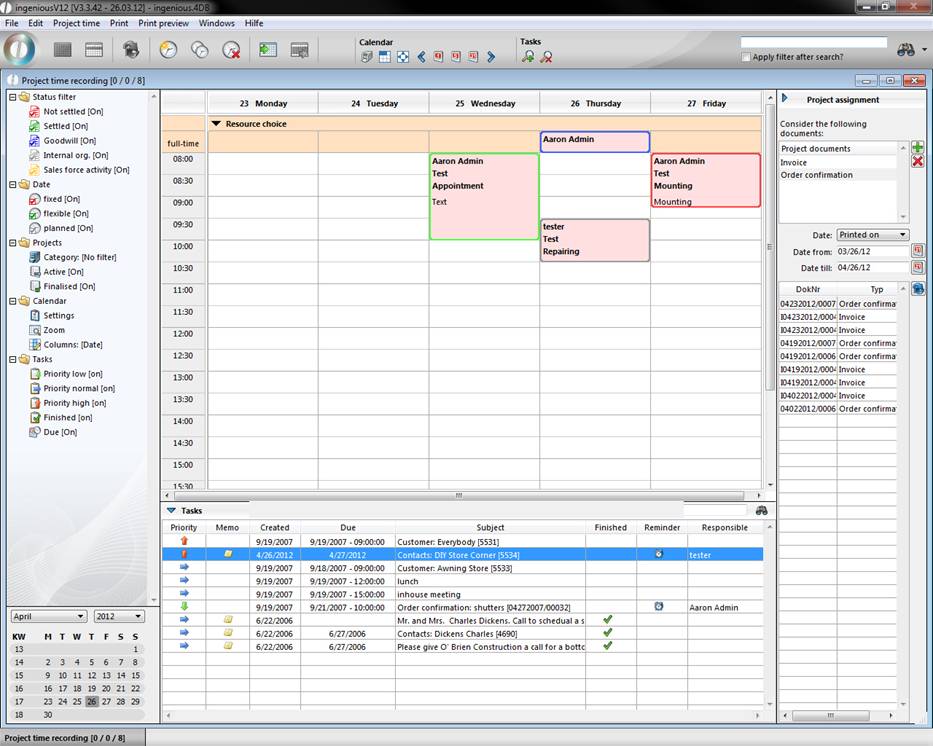Select day 27 in the mini calendar
This screenshot has height=746, width=933.
105,701
